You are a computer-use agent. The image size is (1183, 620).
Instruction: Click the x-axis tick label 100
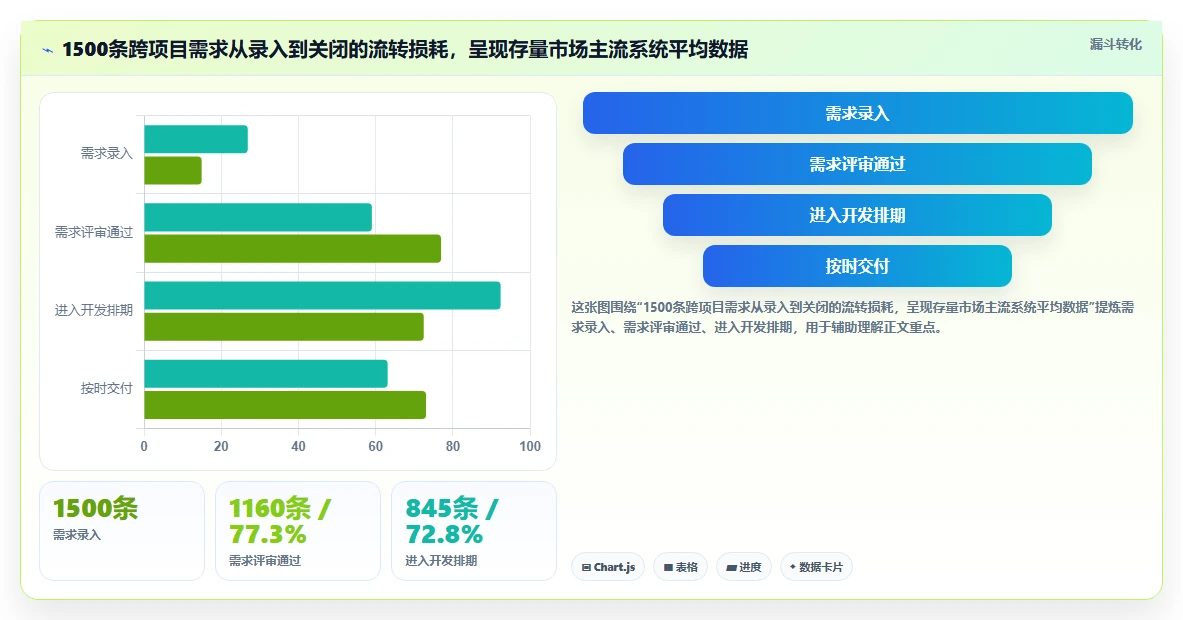[x=530, y=447]
